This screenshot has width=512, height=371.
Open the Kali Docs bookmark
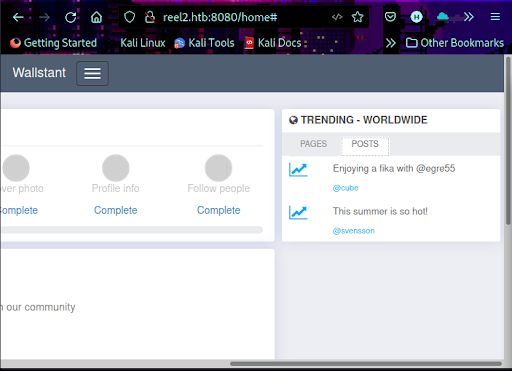(273, 43)
